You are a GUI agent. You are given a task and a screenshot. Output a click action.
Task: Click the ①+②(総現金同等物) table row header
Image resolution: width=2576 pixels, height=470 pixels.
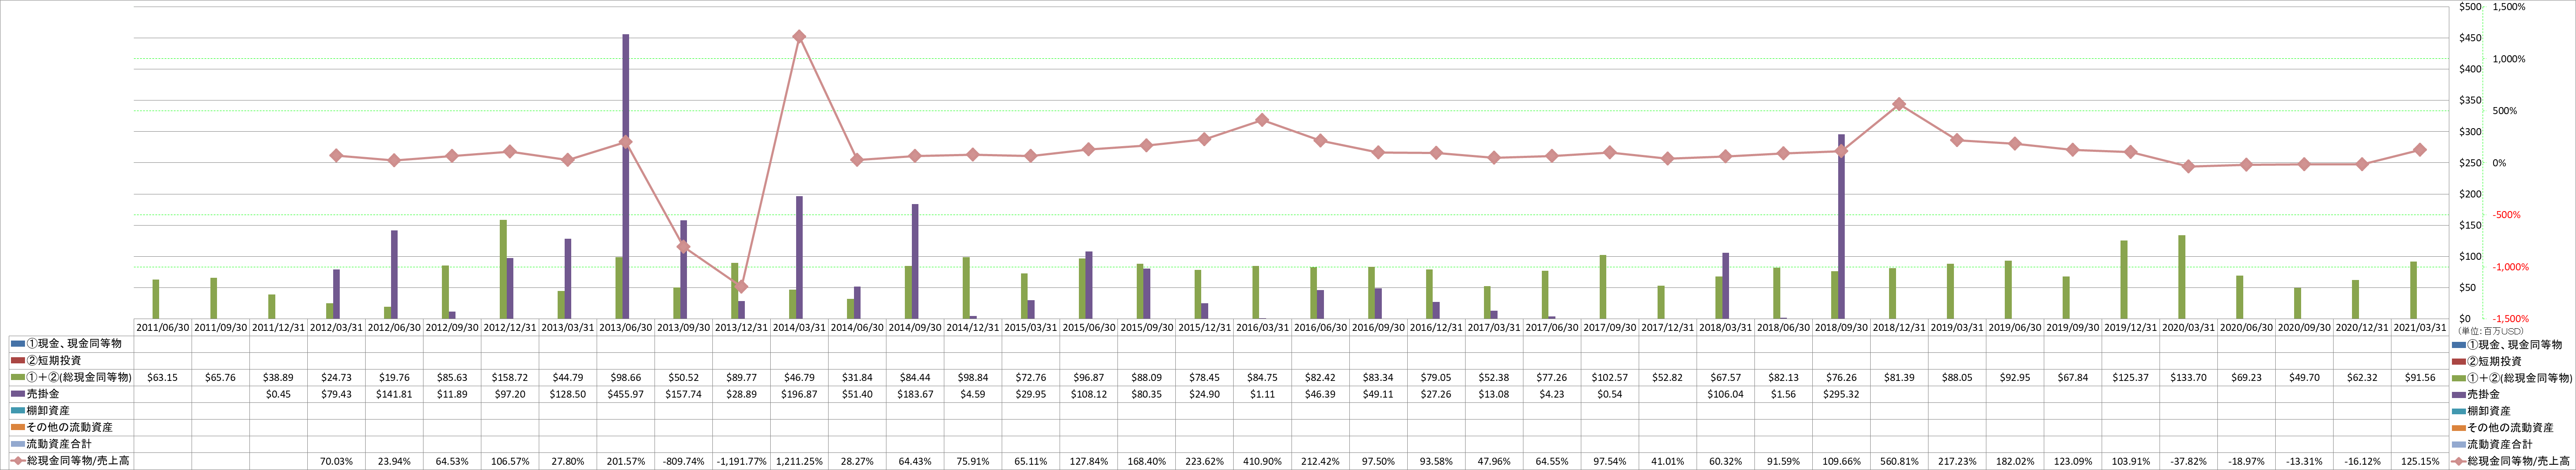(x=78, y=377)
